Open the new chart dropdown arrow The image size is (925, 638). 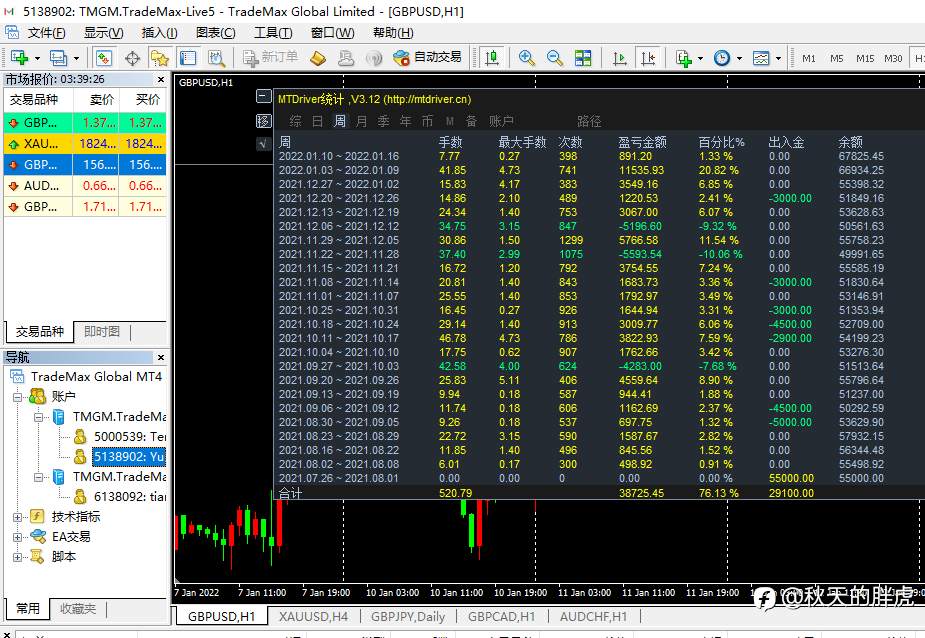(x=37, y=58)
